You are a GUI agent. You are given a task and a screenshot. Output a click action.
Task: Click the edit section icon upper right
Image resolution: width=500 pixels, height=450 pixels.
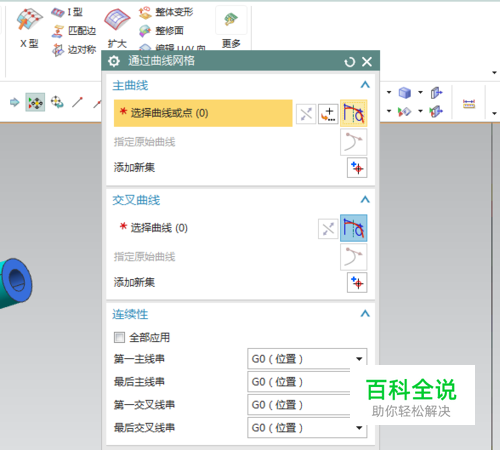(x=436, y=93)
